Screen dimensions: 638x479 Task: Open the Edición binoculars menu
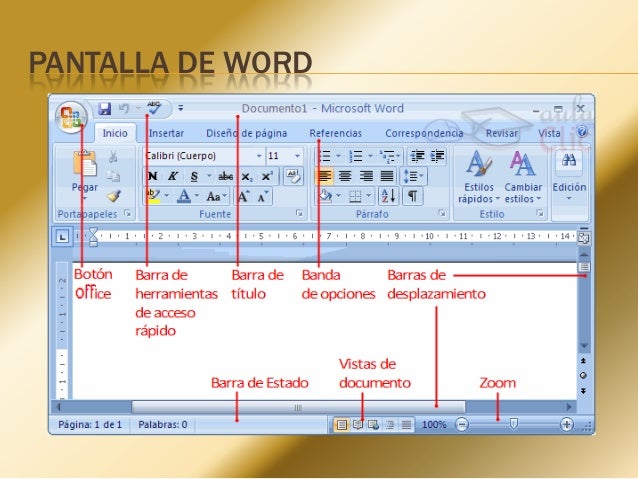tap(569, 177)
